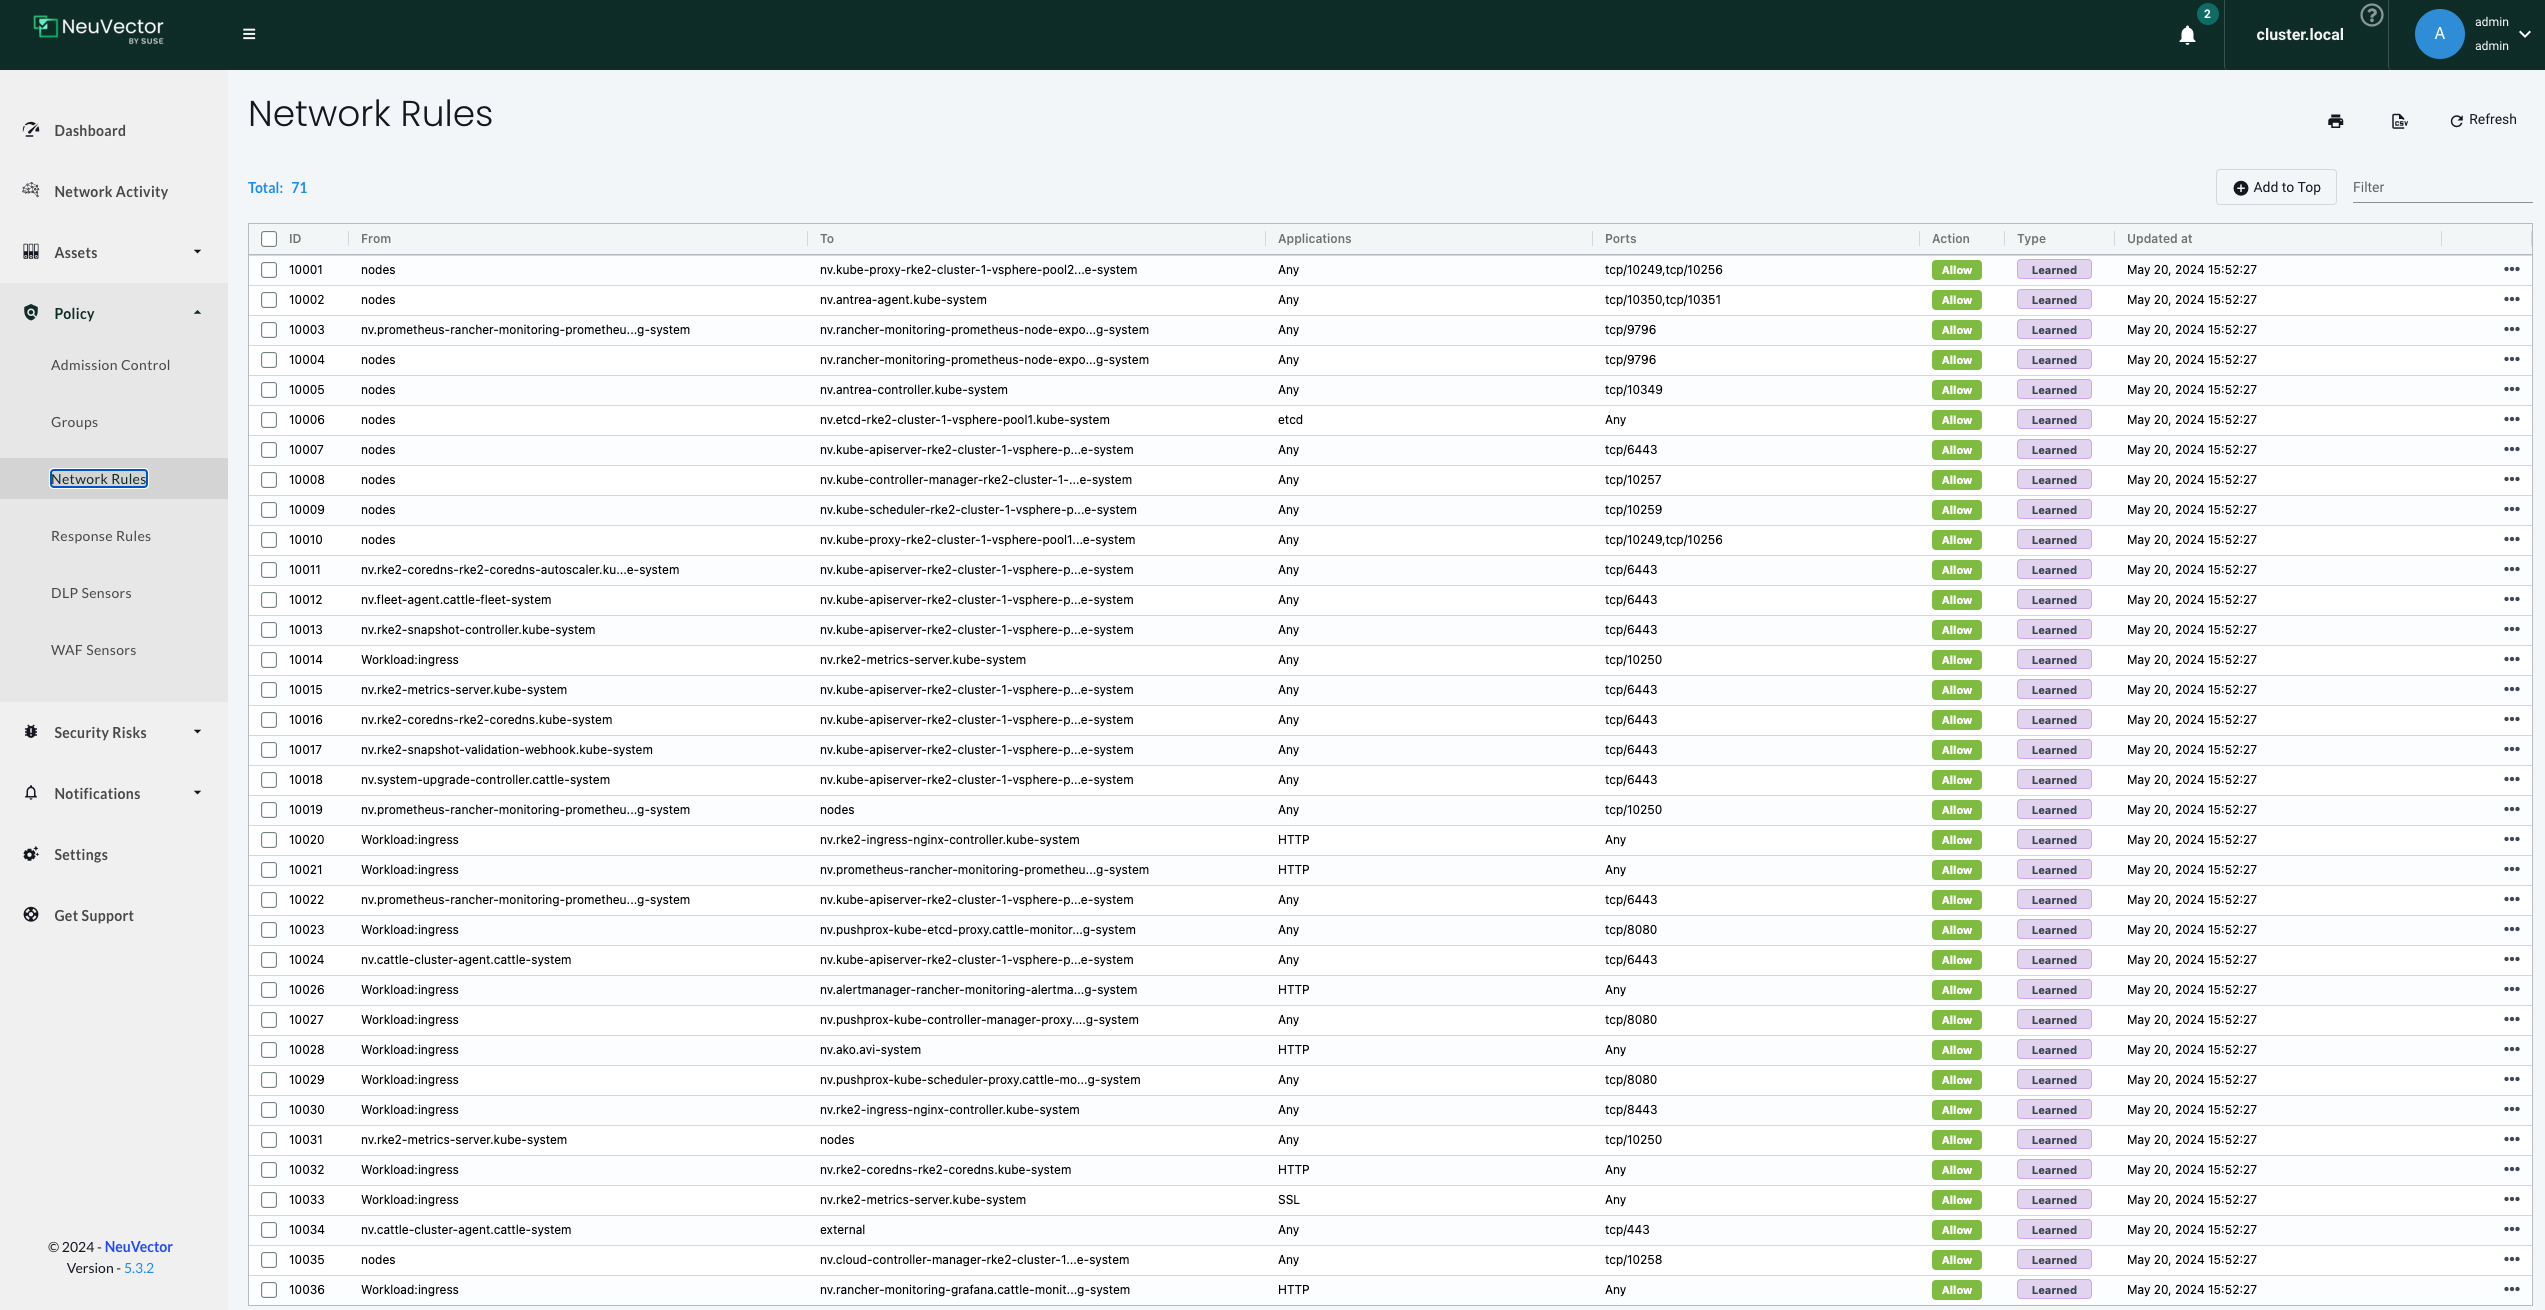Screen dimensions: 2545x1310
Task: Open actions menu for rule 10001
Action: (2511, 269)
